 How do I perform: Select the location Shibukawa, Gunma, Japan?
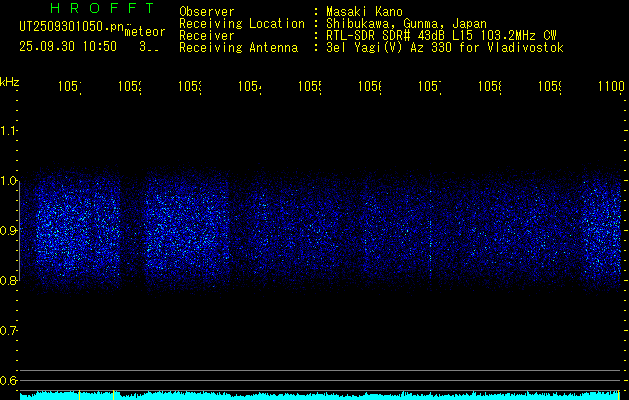pyautogui.click(x=406, y=24)
